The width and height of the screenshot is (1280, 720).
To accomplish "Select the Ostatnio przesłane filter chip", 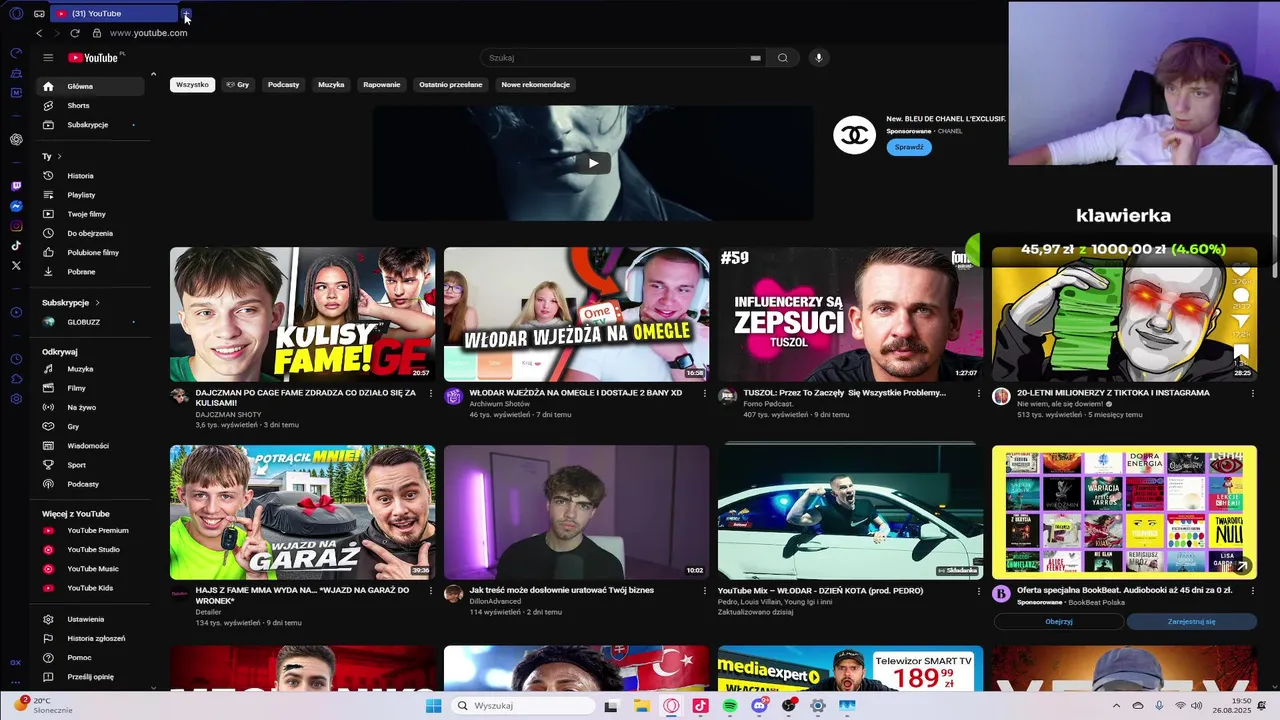I will coord(451,85).
